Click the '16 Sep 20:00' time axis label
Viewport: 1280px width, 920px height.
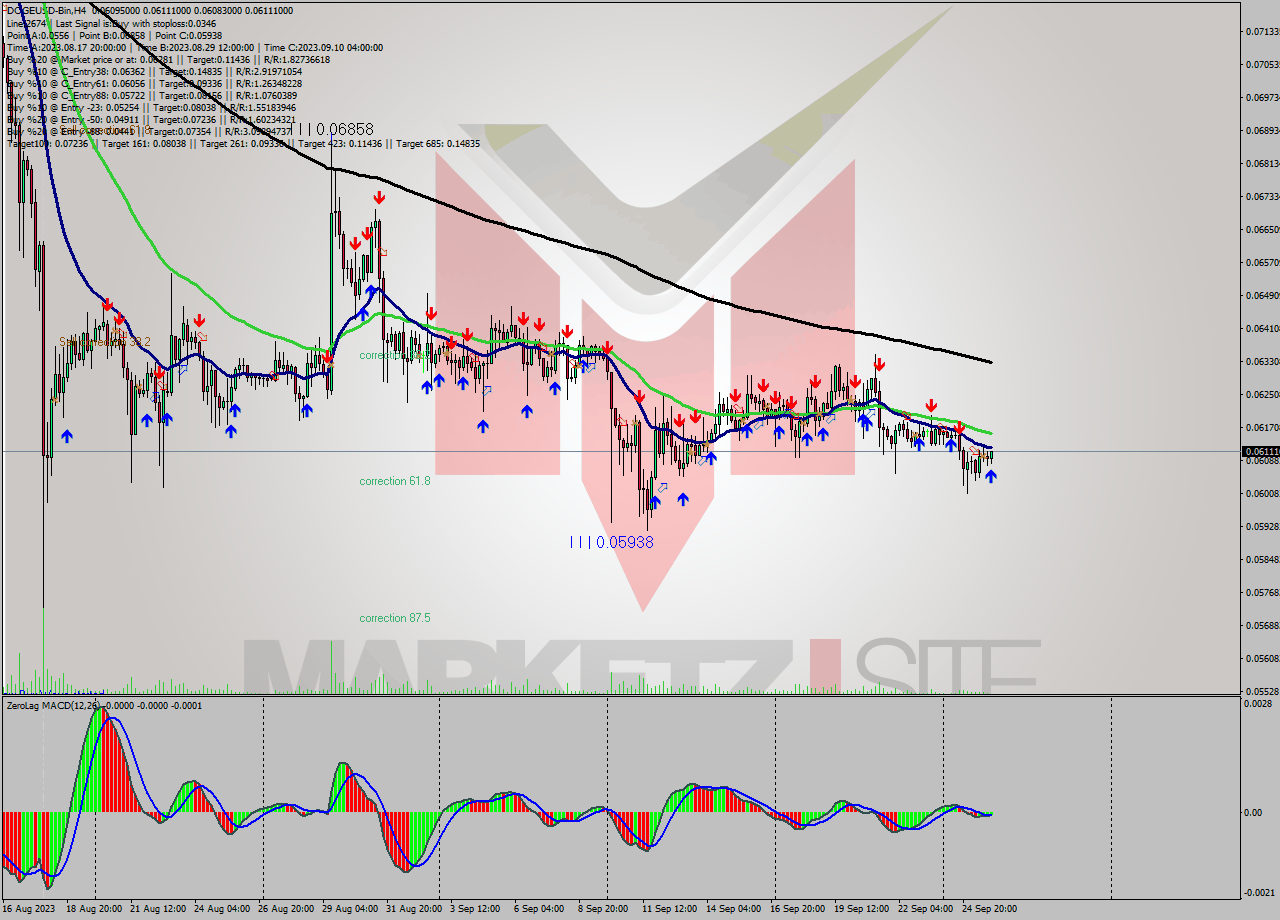[x=799, y=909]
